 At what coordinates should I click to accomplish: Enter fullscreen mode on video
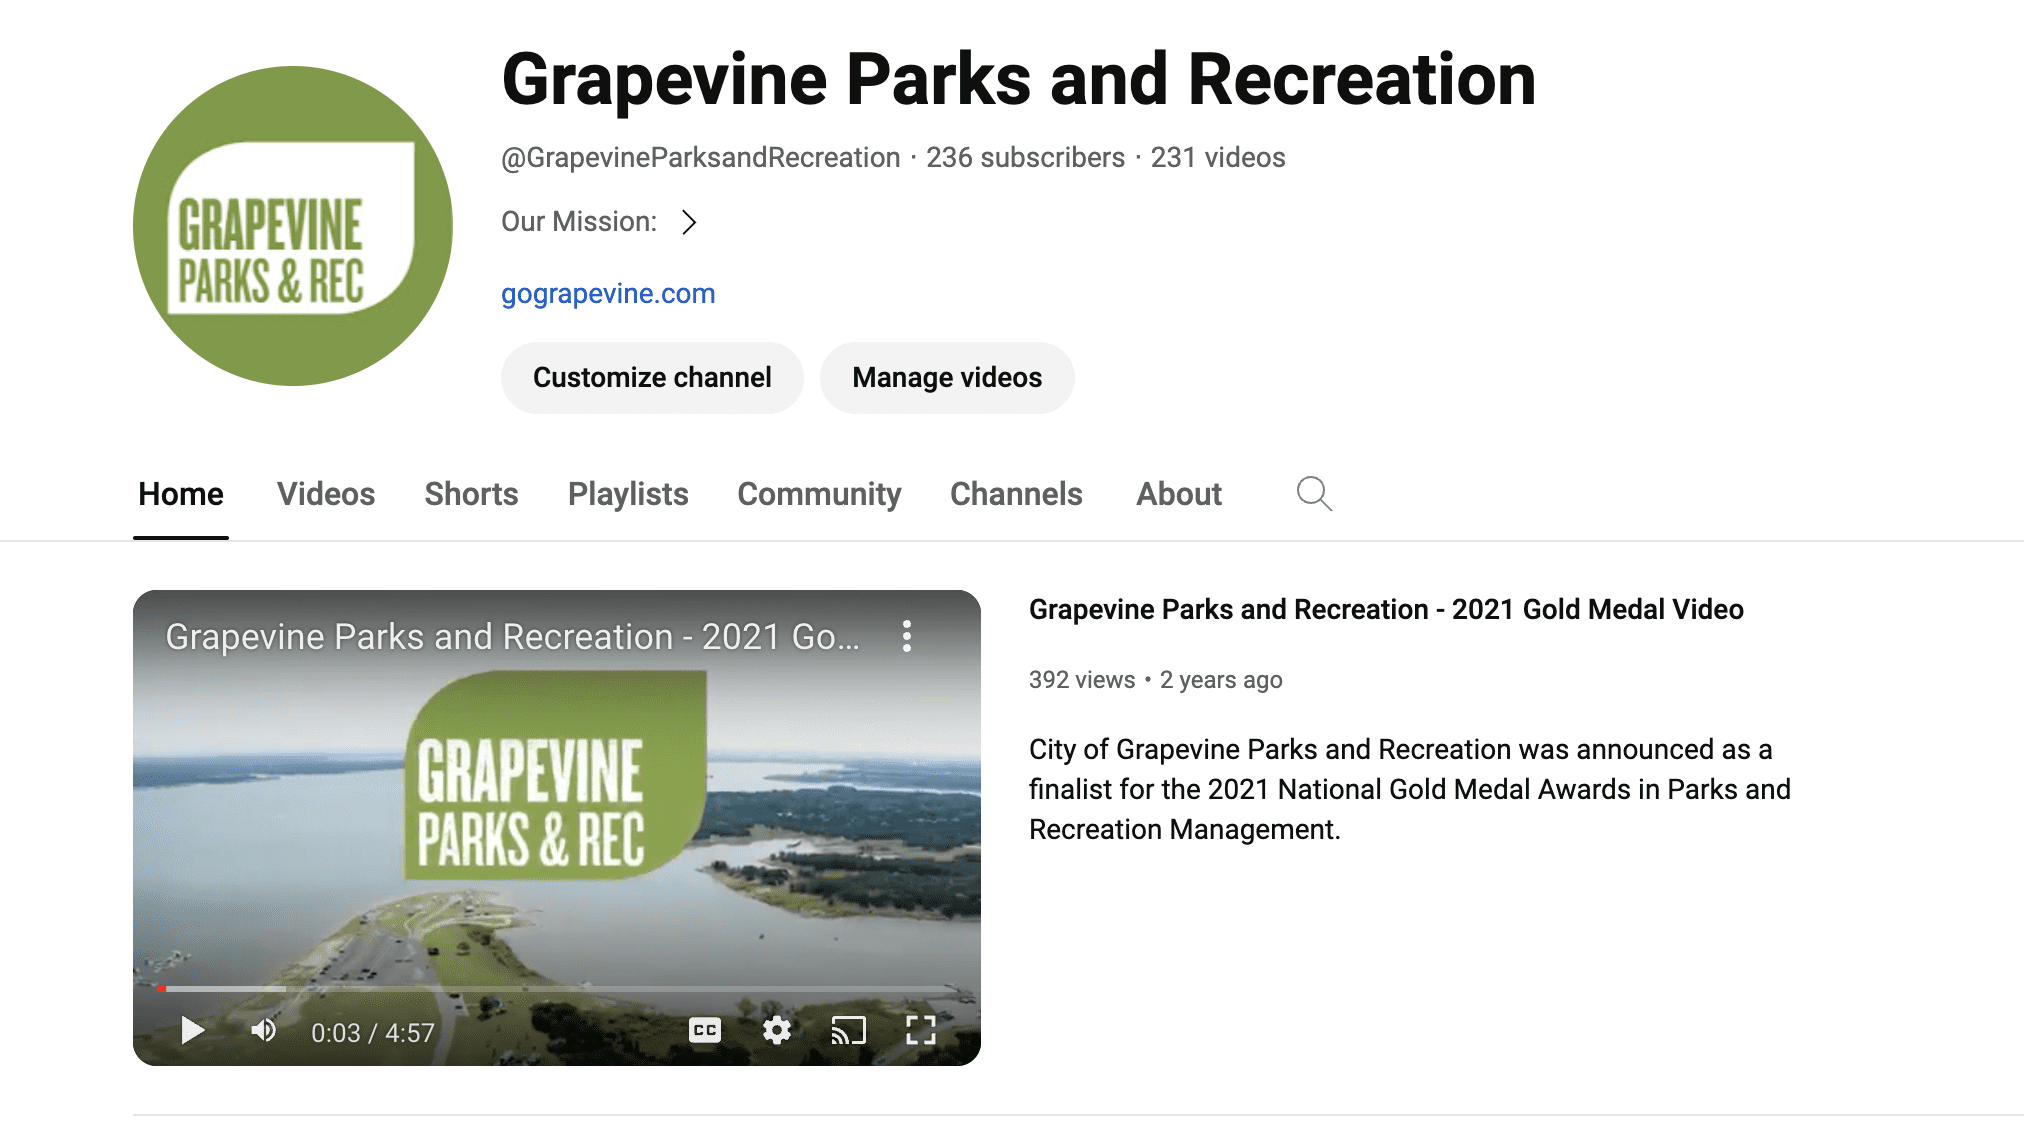point(920,1031)
